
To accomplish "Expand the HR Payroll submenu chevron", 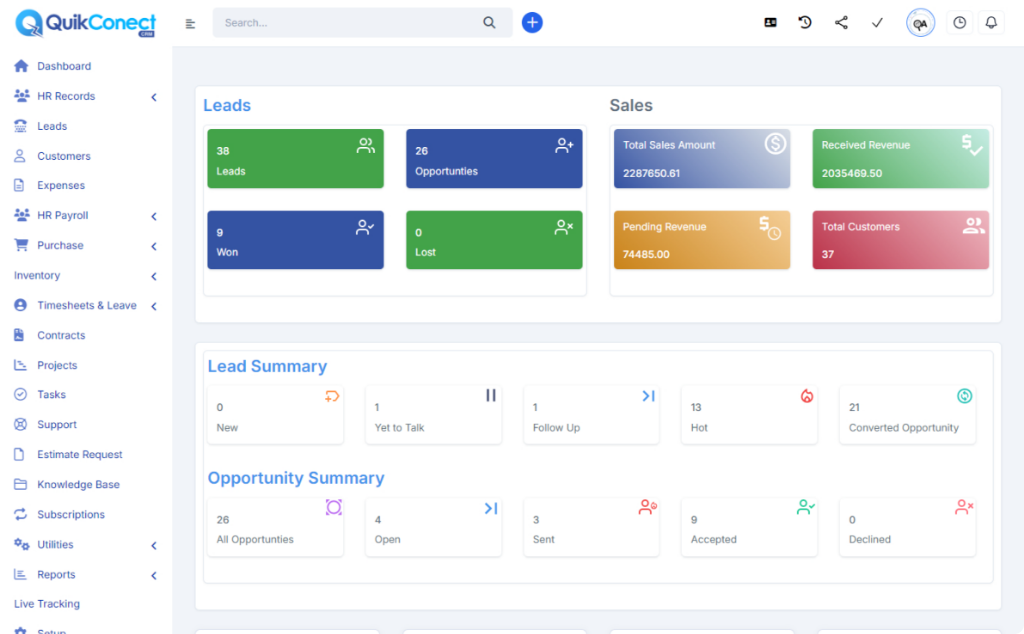I will click(154, 216).
